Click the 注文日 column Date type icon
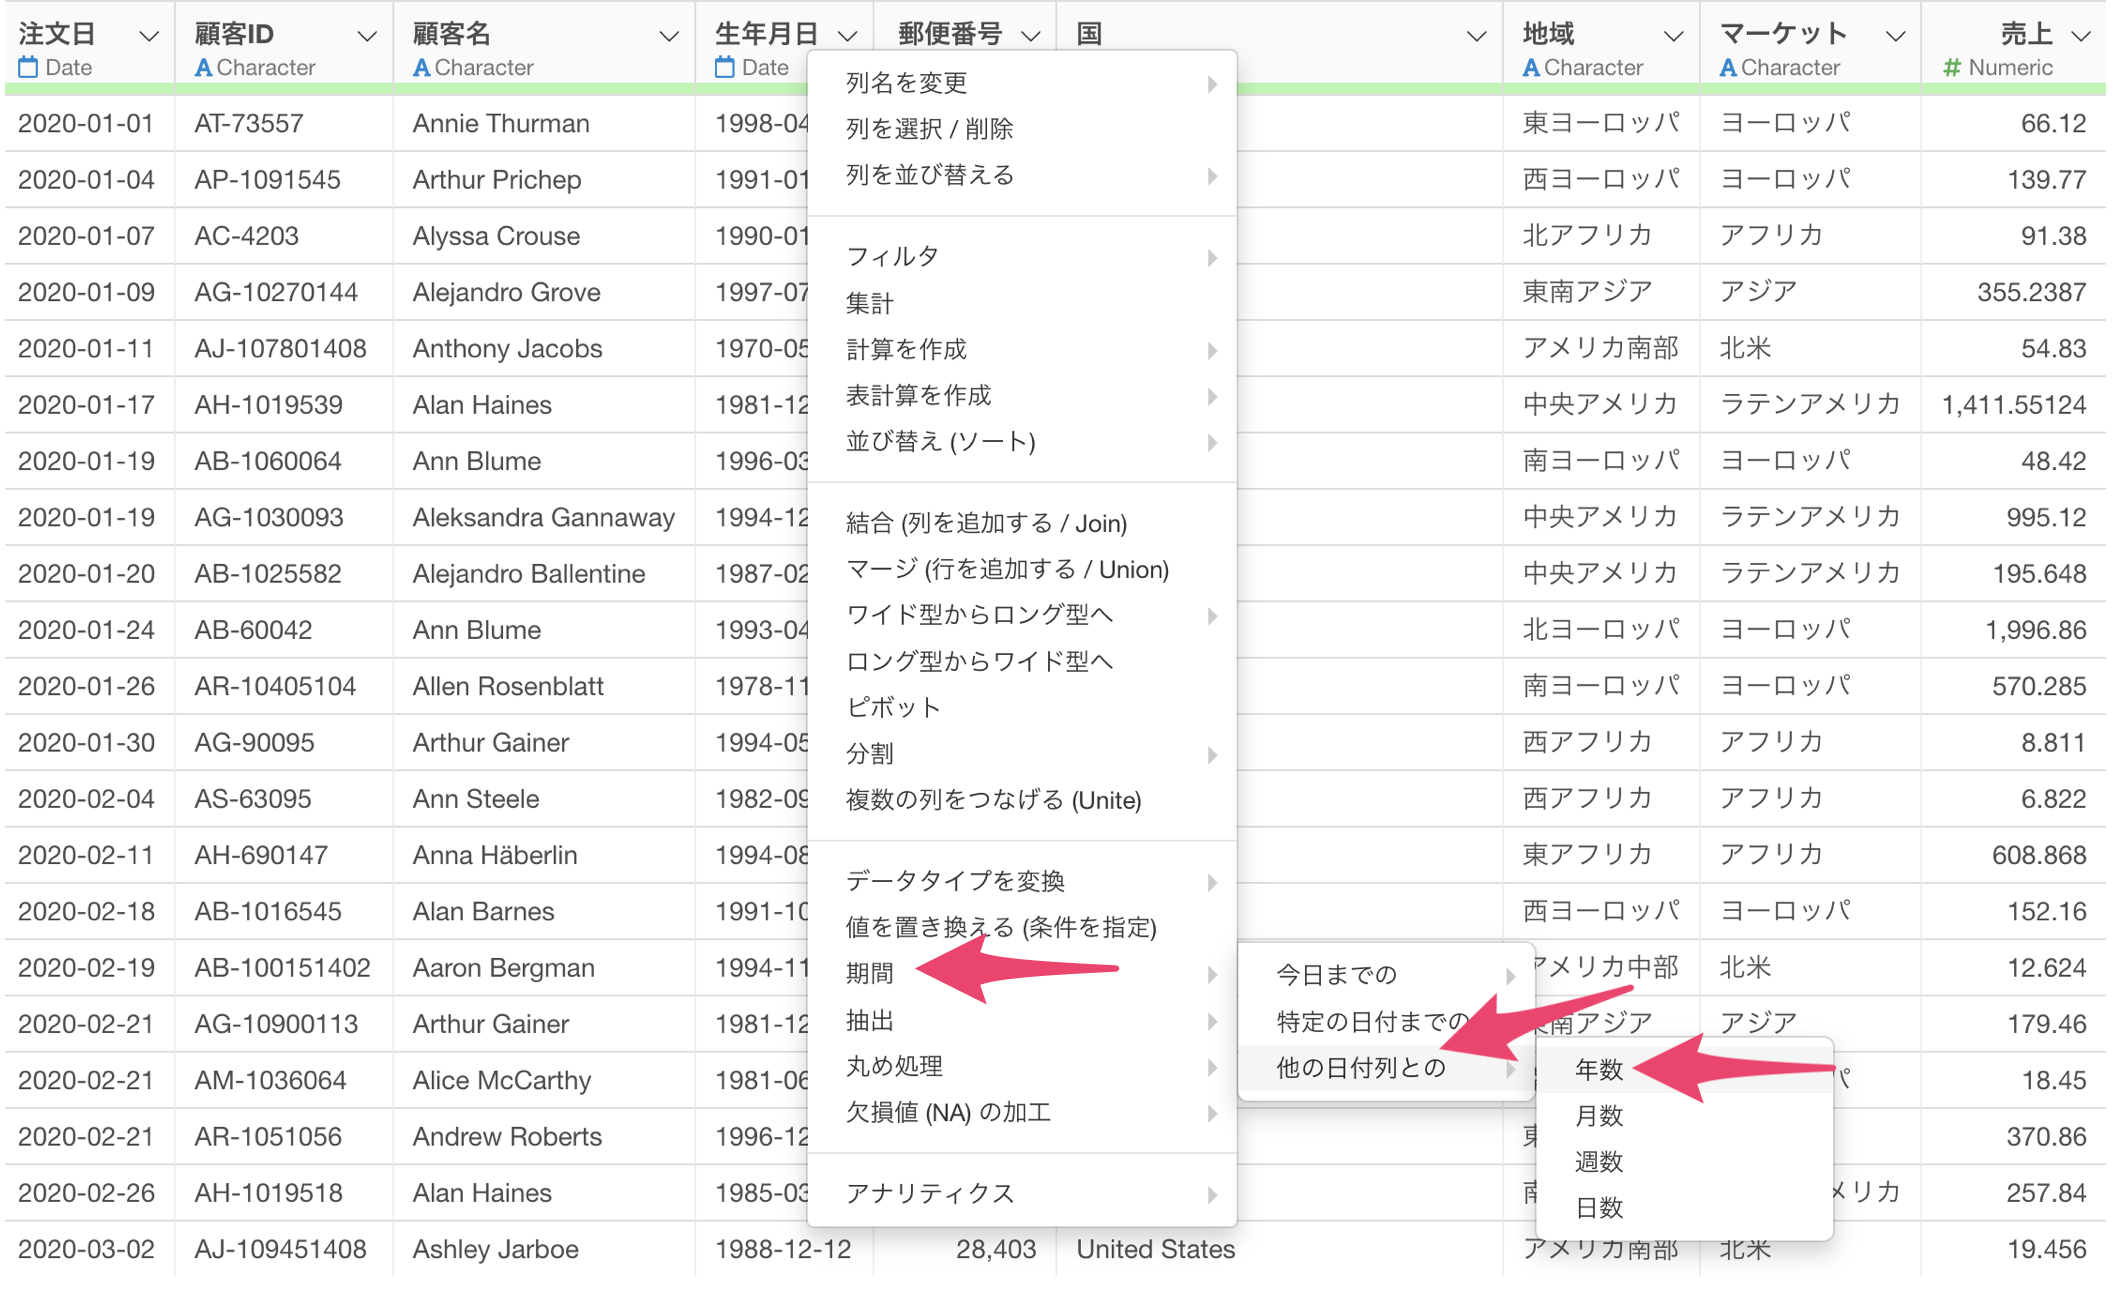The width and height of the screenshot is (2122, 1296). coord(28,68)
